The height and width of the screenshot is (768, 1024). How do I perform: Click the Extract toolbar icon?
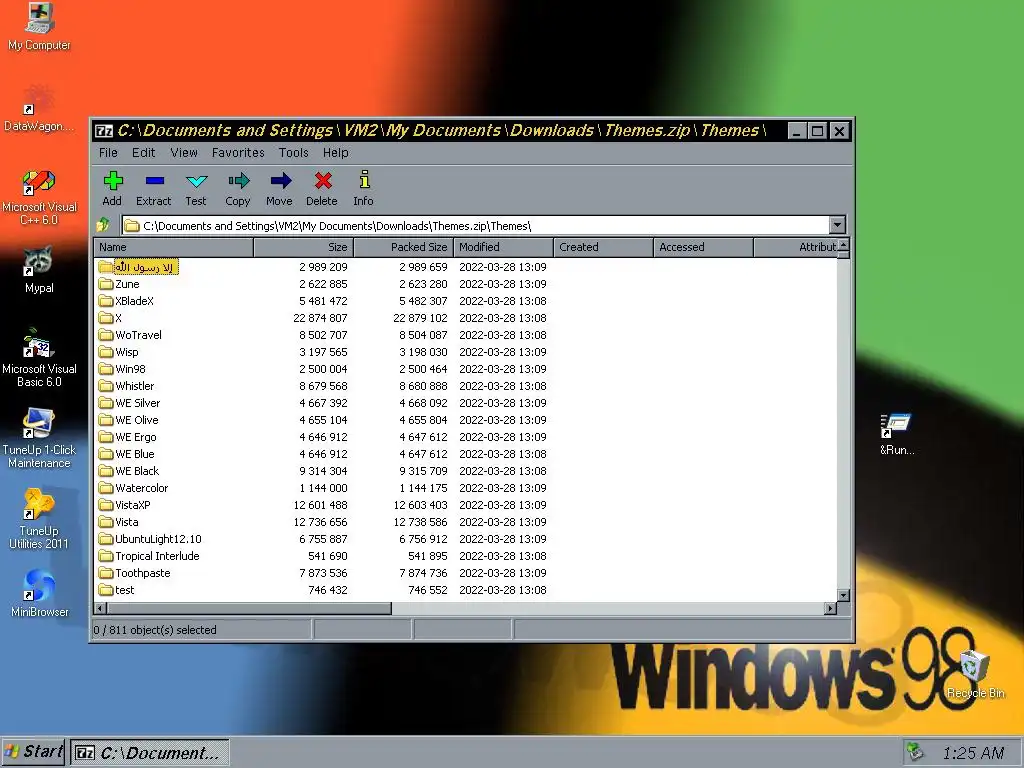click(155, 180)
